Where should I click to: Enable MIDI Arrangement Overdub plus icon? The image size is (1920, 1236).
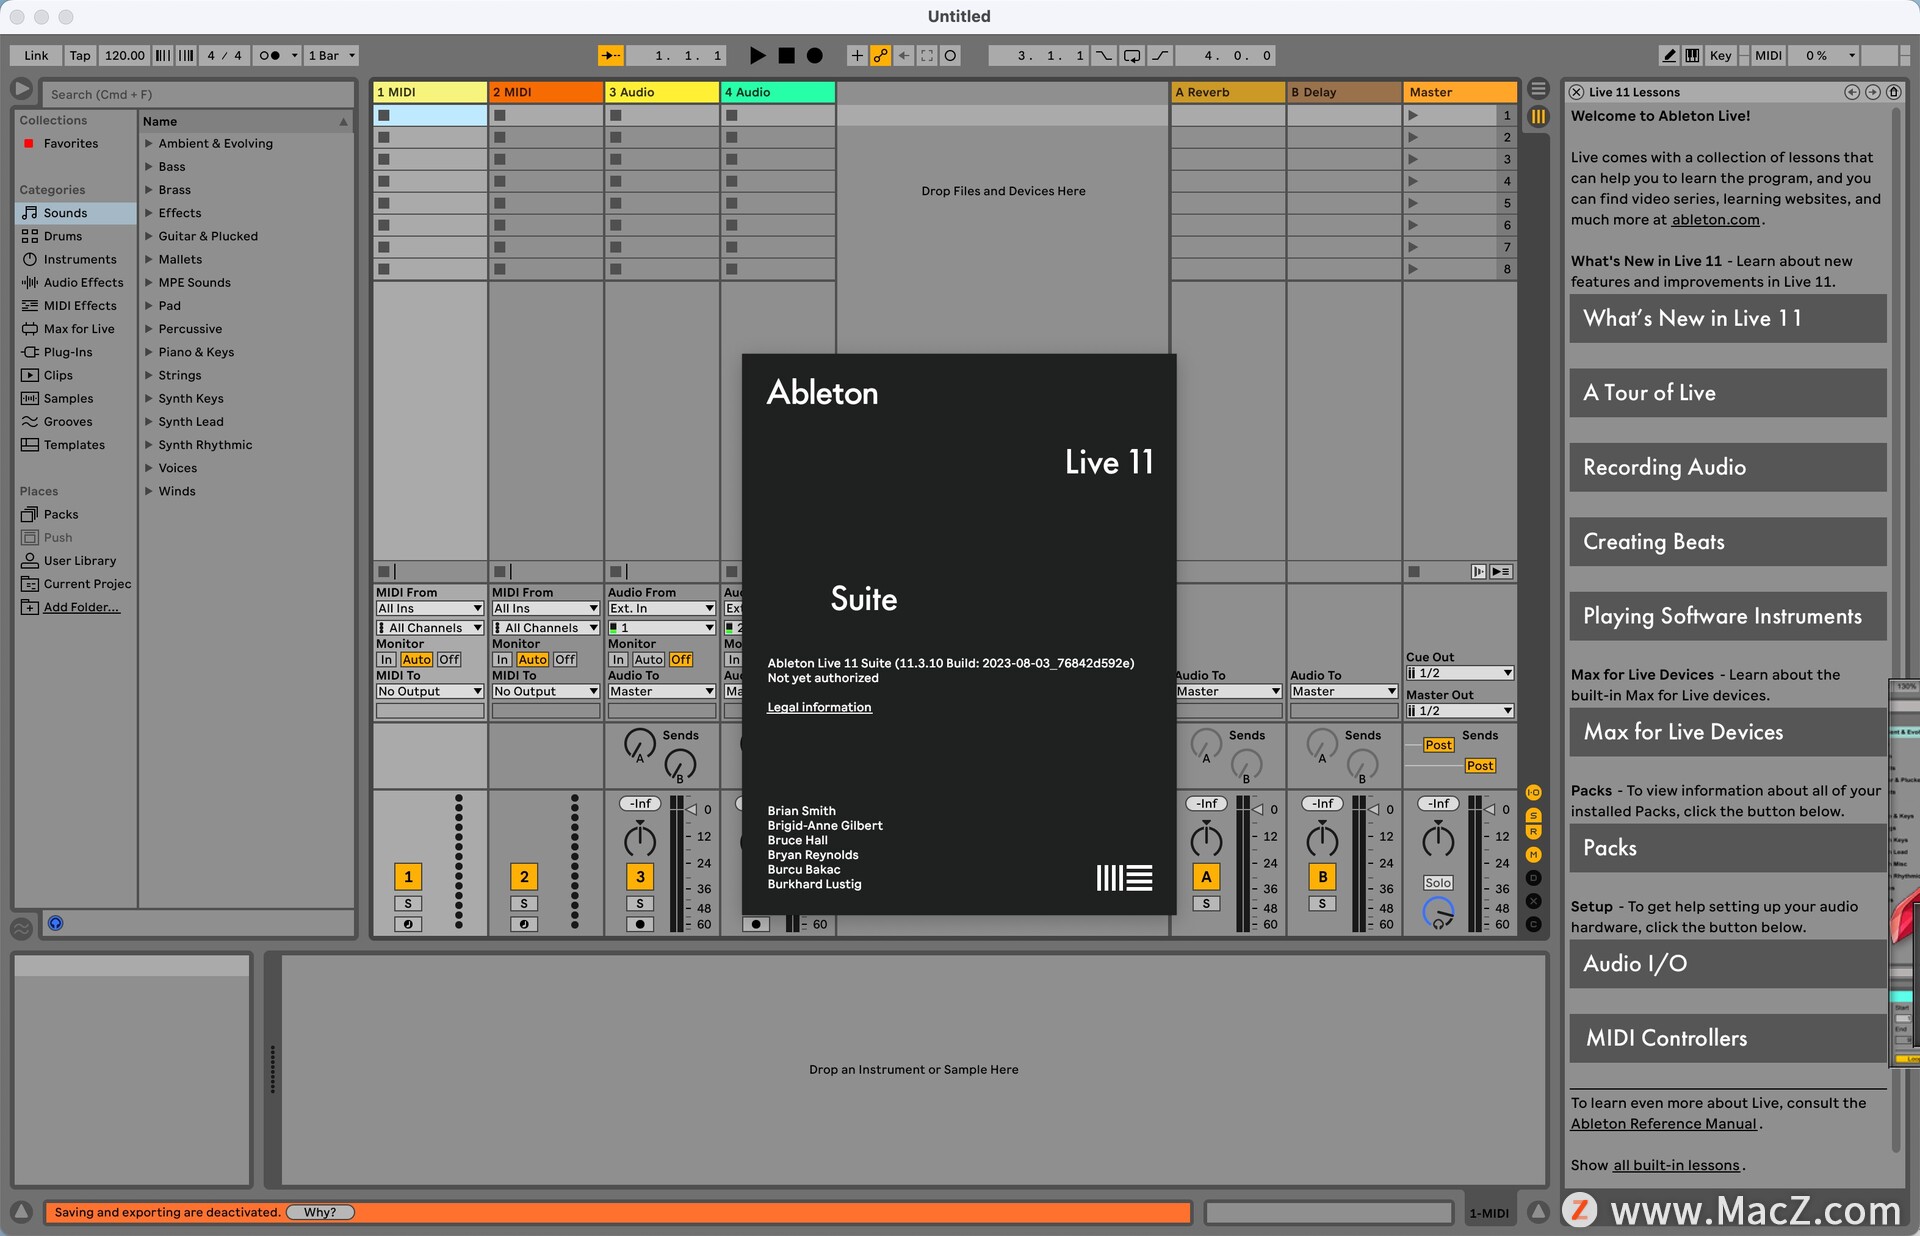[857, 56]
